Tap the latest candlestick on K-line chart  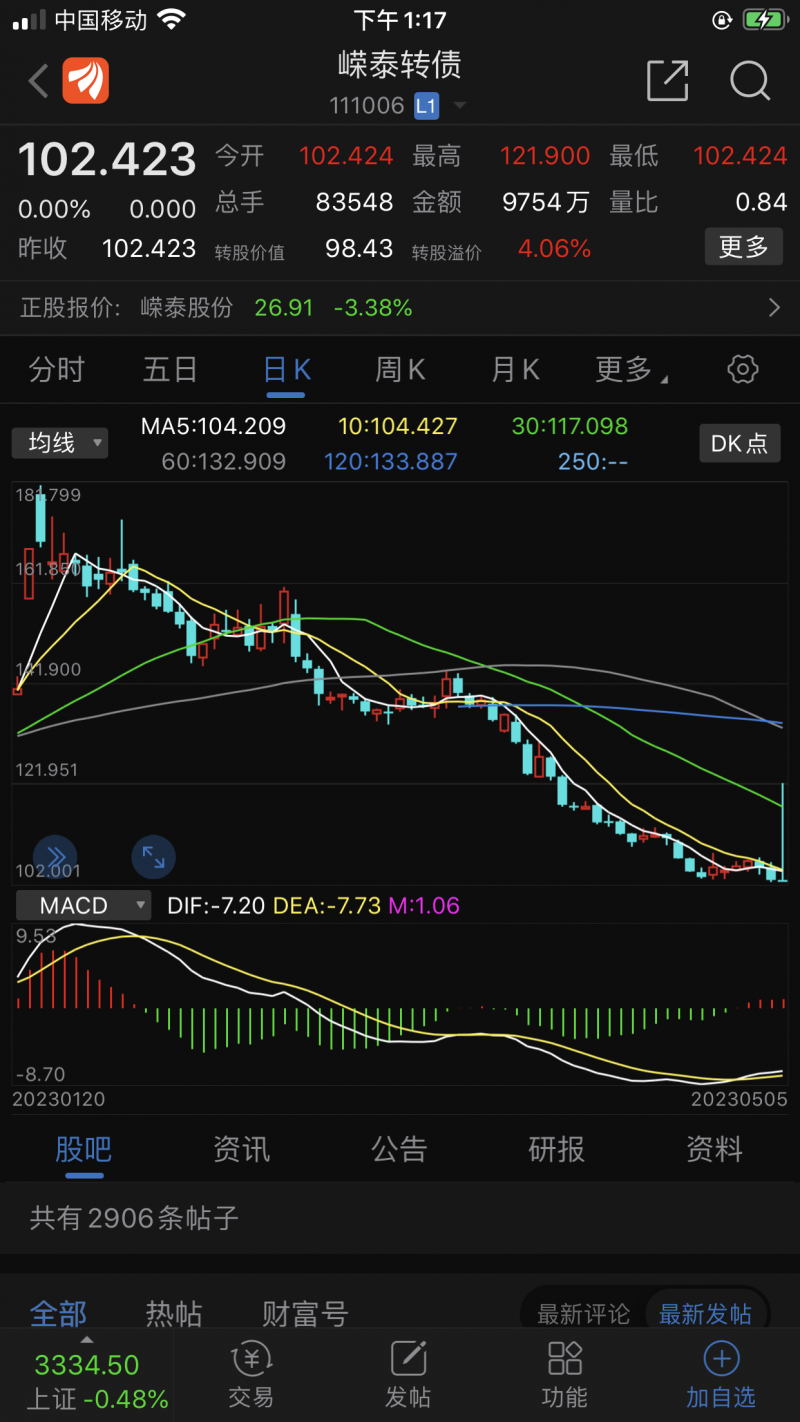pyautogui.click(x=782, y=832)
